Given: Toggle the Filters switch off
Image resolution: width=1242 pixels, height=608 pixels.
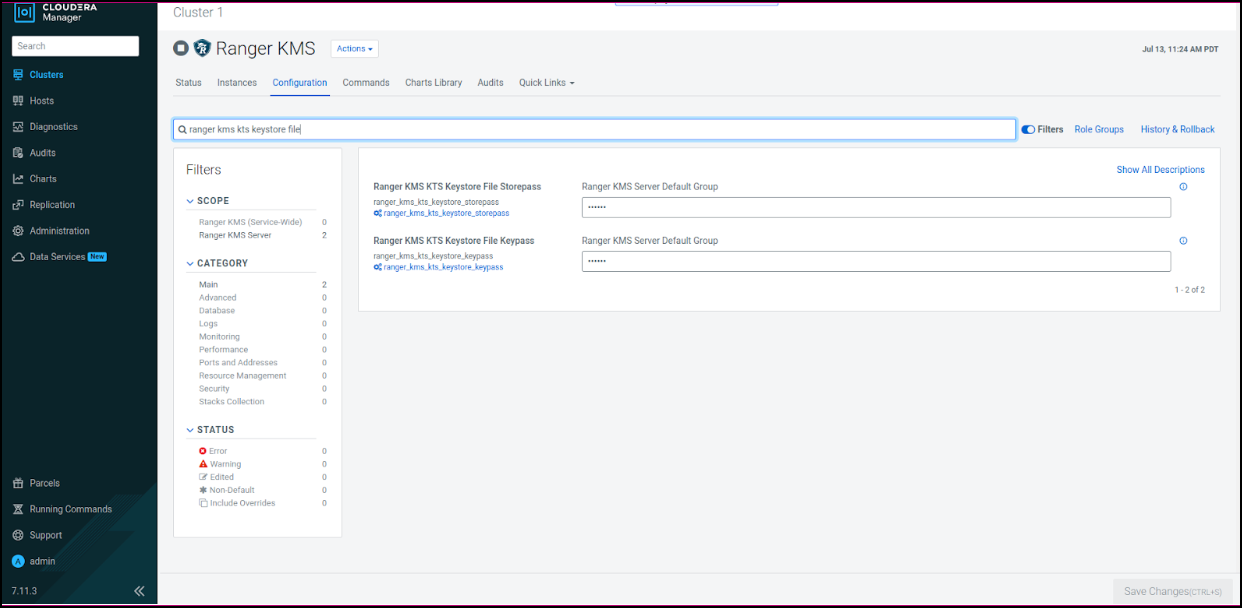Looking at the screenshot, I should coord(1028,129).
